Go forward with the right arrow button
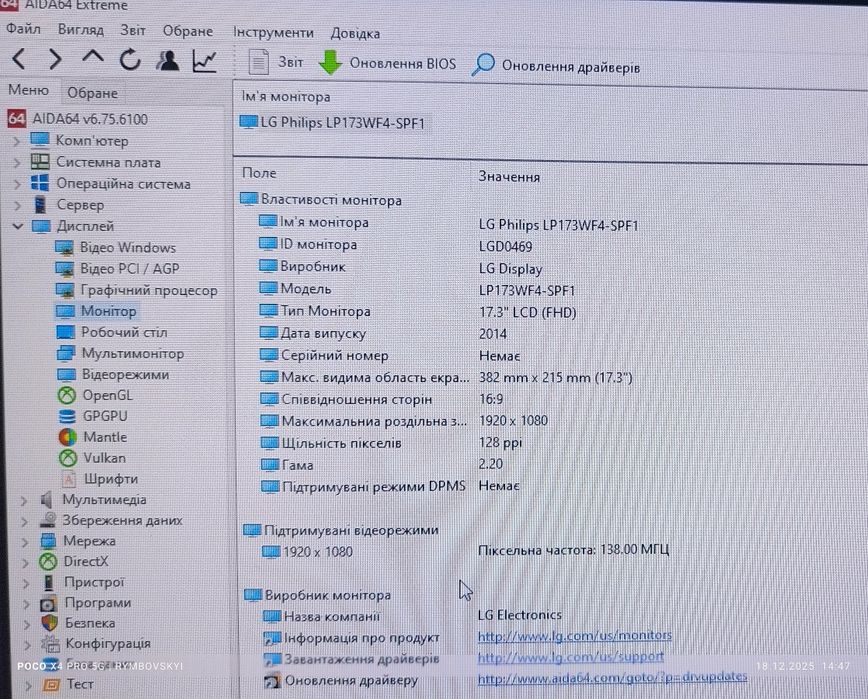Screen dimensions: 868x699 (55, 59)
